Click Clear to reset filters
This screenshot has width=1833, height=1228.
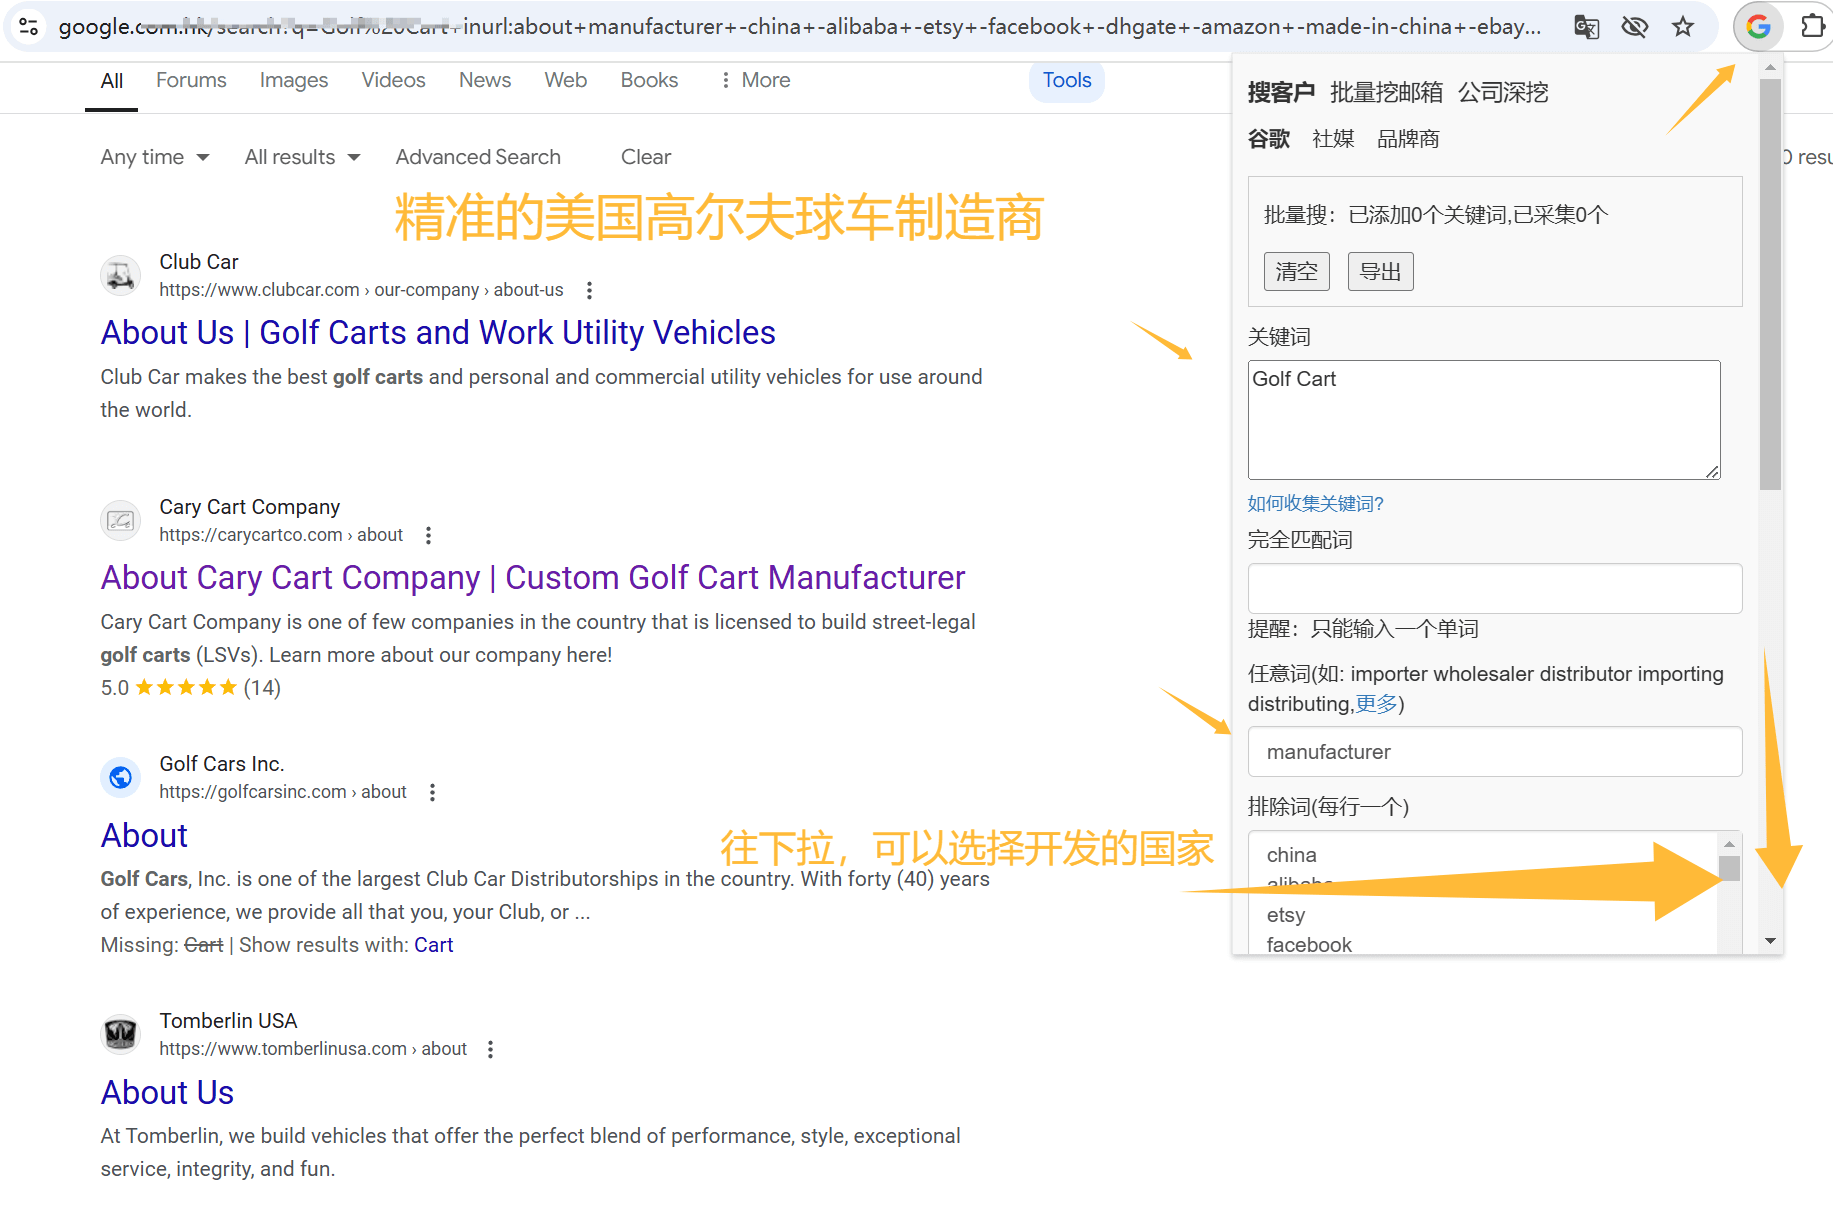tap(645, 157)
